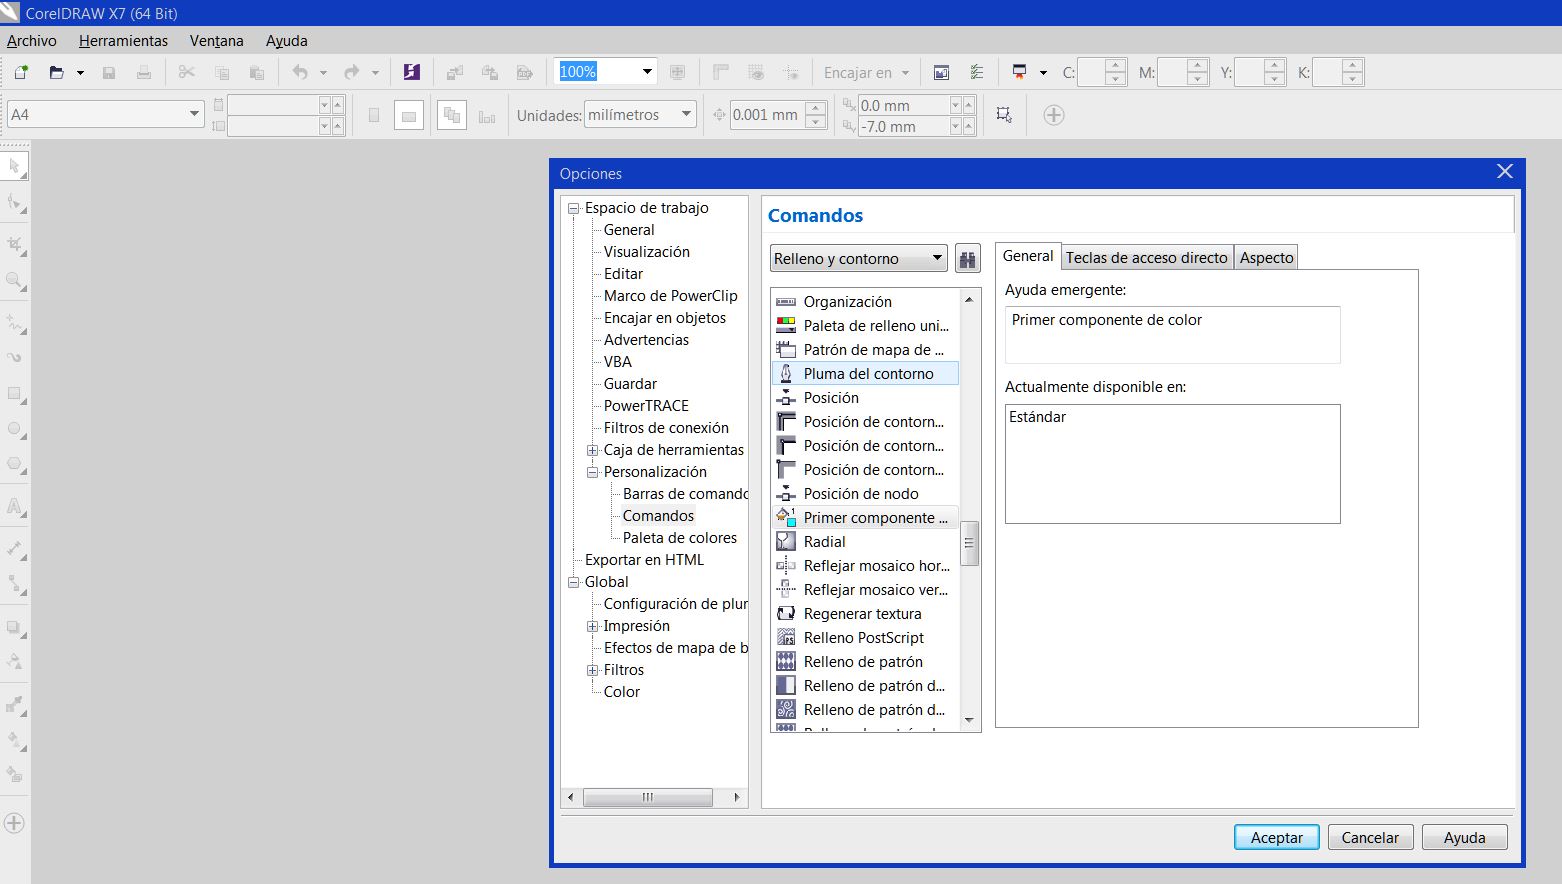Screen dimensions: 1562x884
Task: Click the New document toolbar icon
Action: [21, 72]
